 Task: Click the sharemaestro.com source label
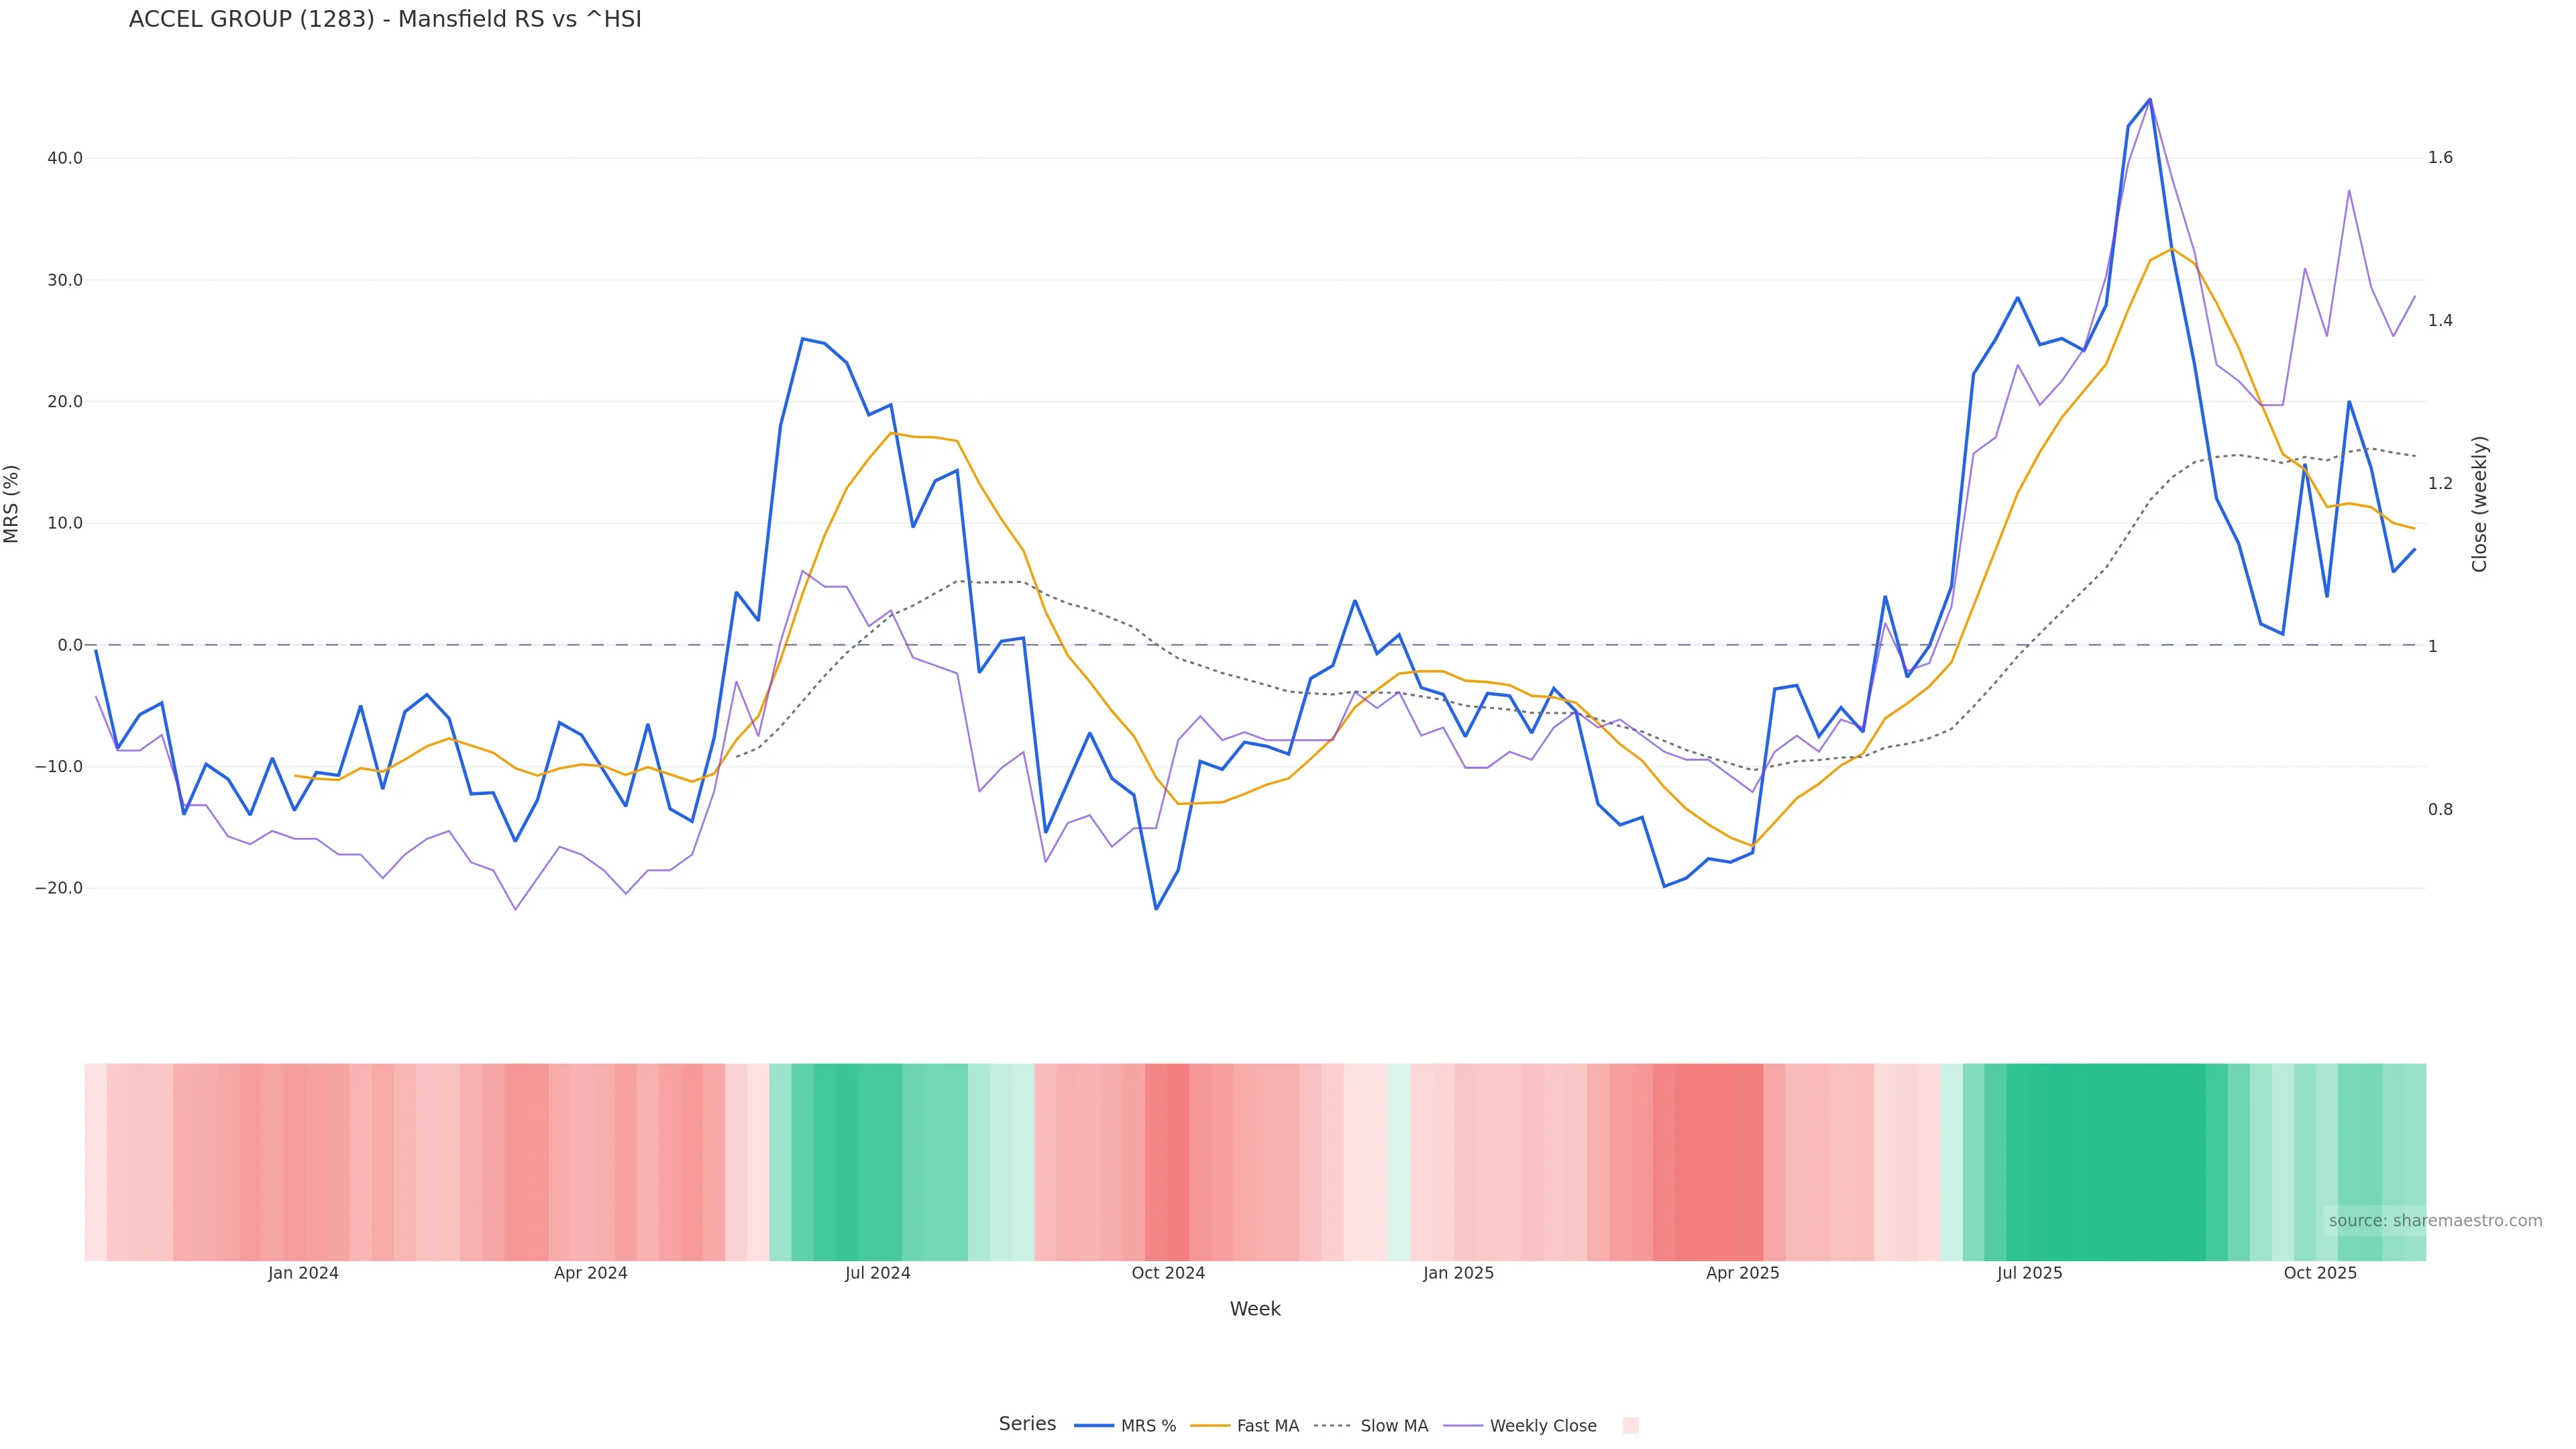click(2434, 1220)
